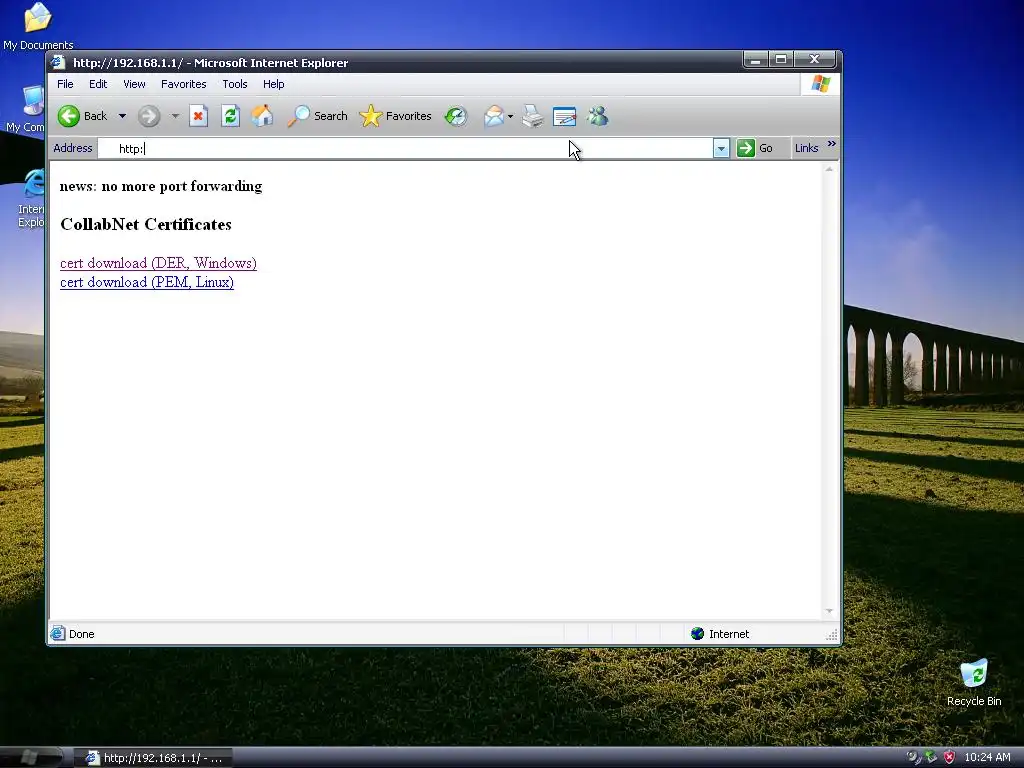This screenshot has height=768, width=1024.
Task: Print the page using printer icon
Action: [x=533, y=116]
